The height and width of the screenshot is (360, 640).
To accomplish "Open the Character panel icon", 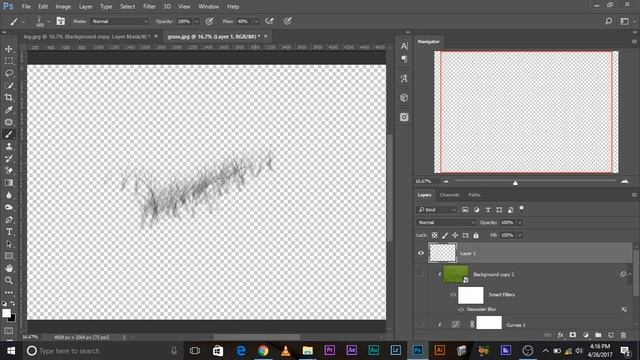I will pos(404,46).
